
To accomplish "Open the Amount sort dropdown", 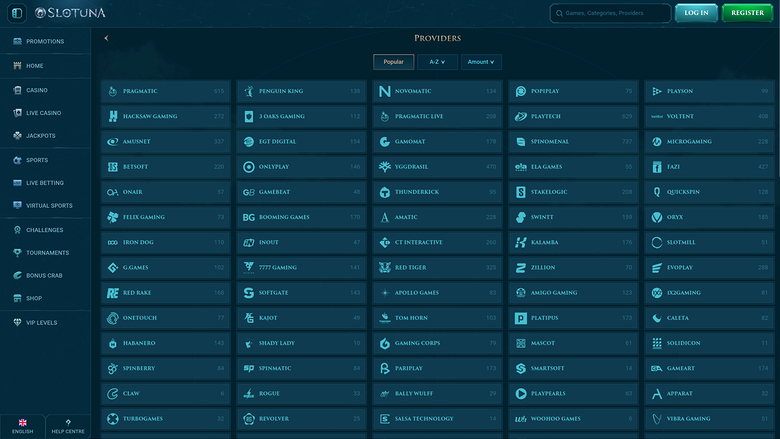I will pos(481,62).
